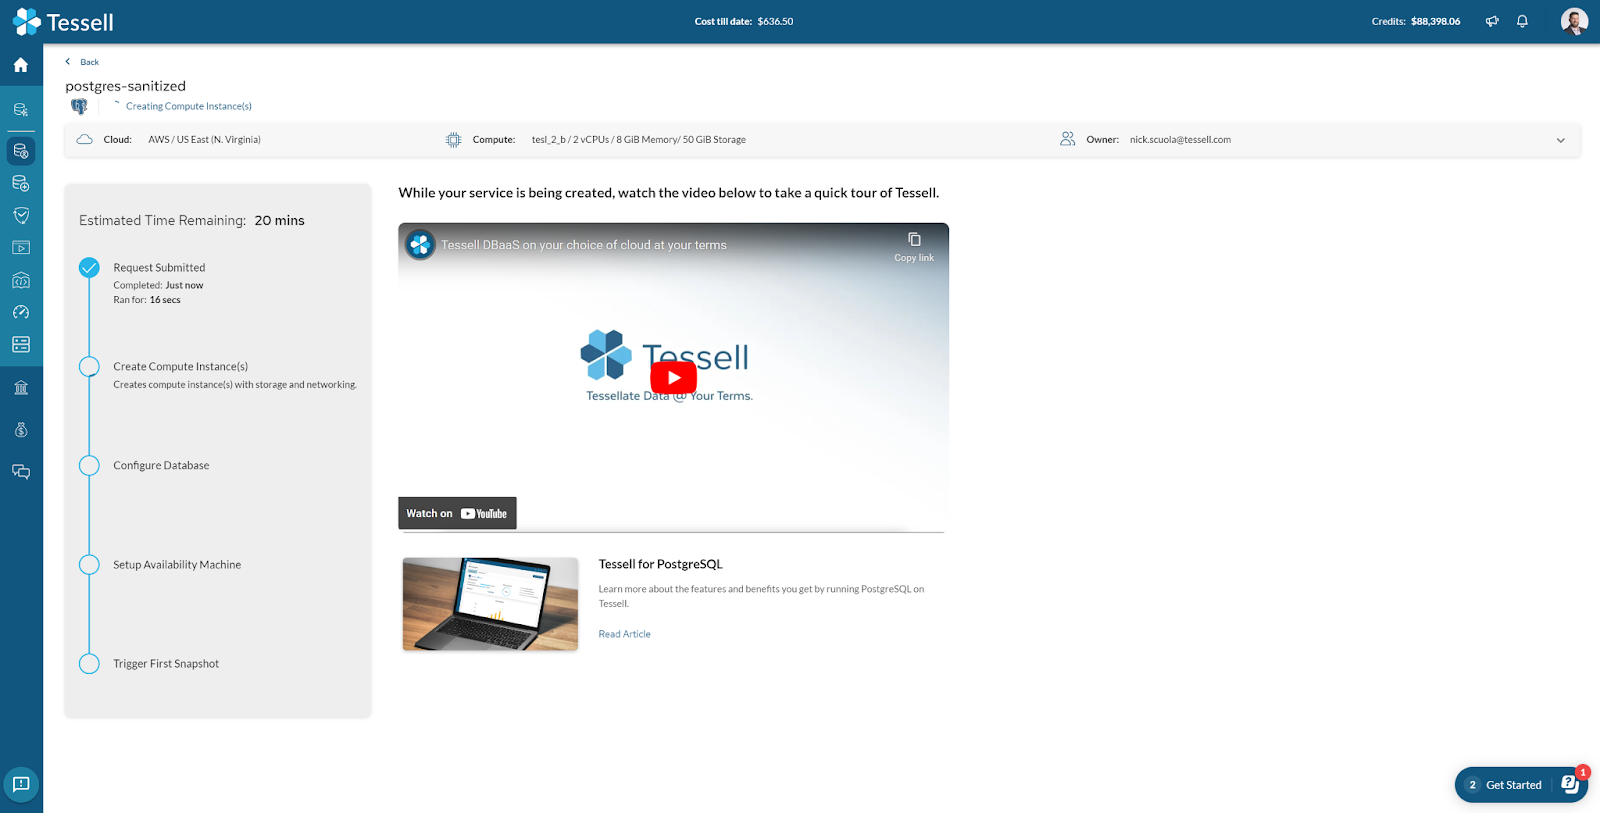Click the Configure Database step circle

(x=89, y=466)
